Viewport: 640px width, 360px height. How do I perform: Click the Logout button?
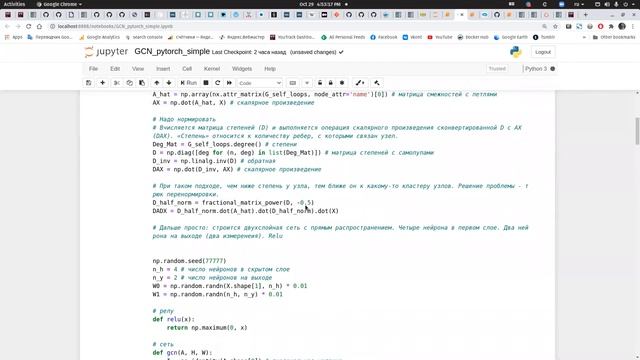[543, 52]
